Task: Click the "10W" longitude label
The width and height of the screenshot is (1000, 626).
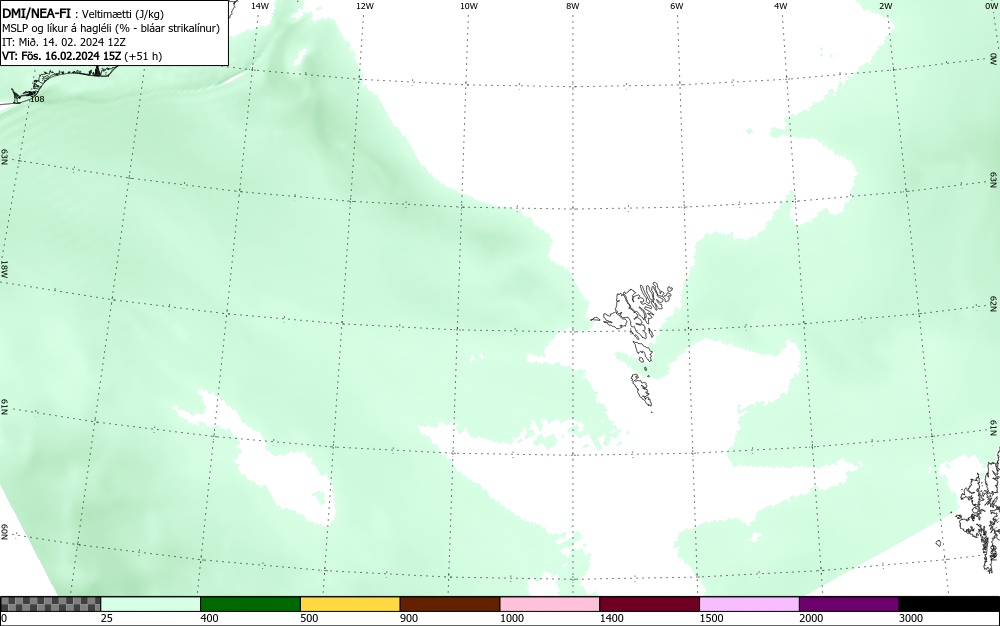Action: point(469,6)
